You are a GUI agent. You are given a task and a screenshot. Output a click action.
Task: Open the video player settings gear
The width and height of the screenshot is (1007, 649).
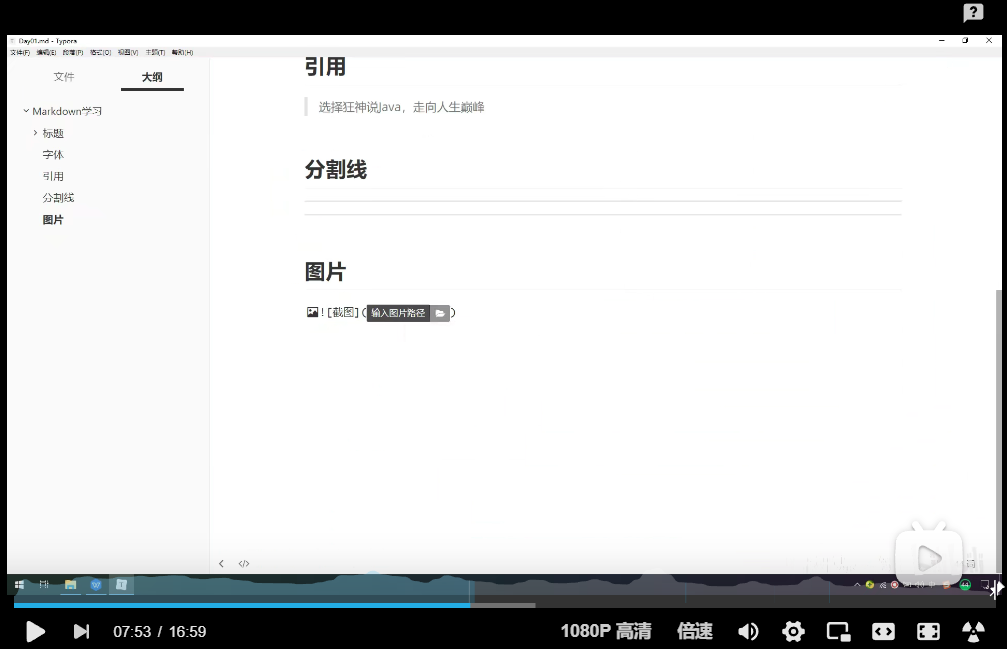(x=793, y=631)
